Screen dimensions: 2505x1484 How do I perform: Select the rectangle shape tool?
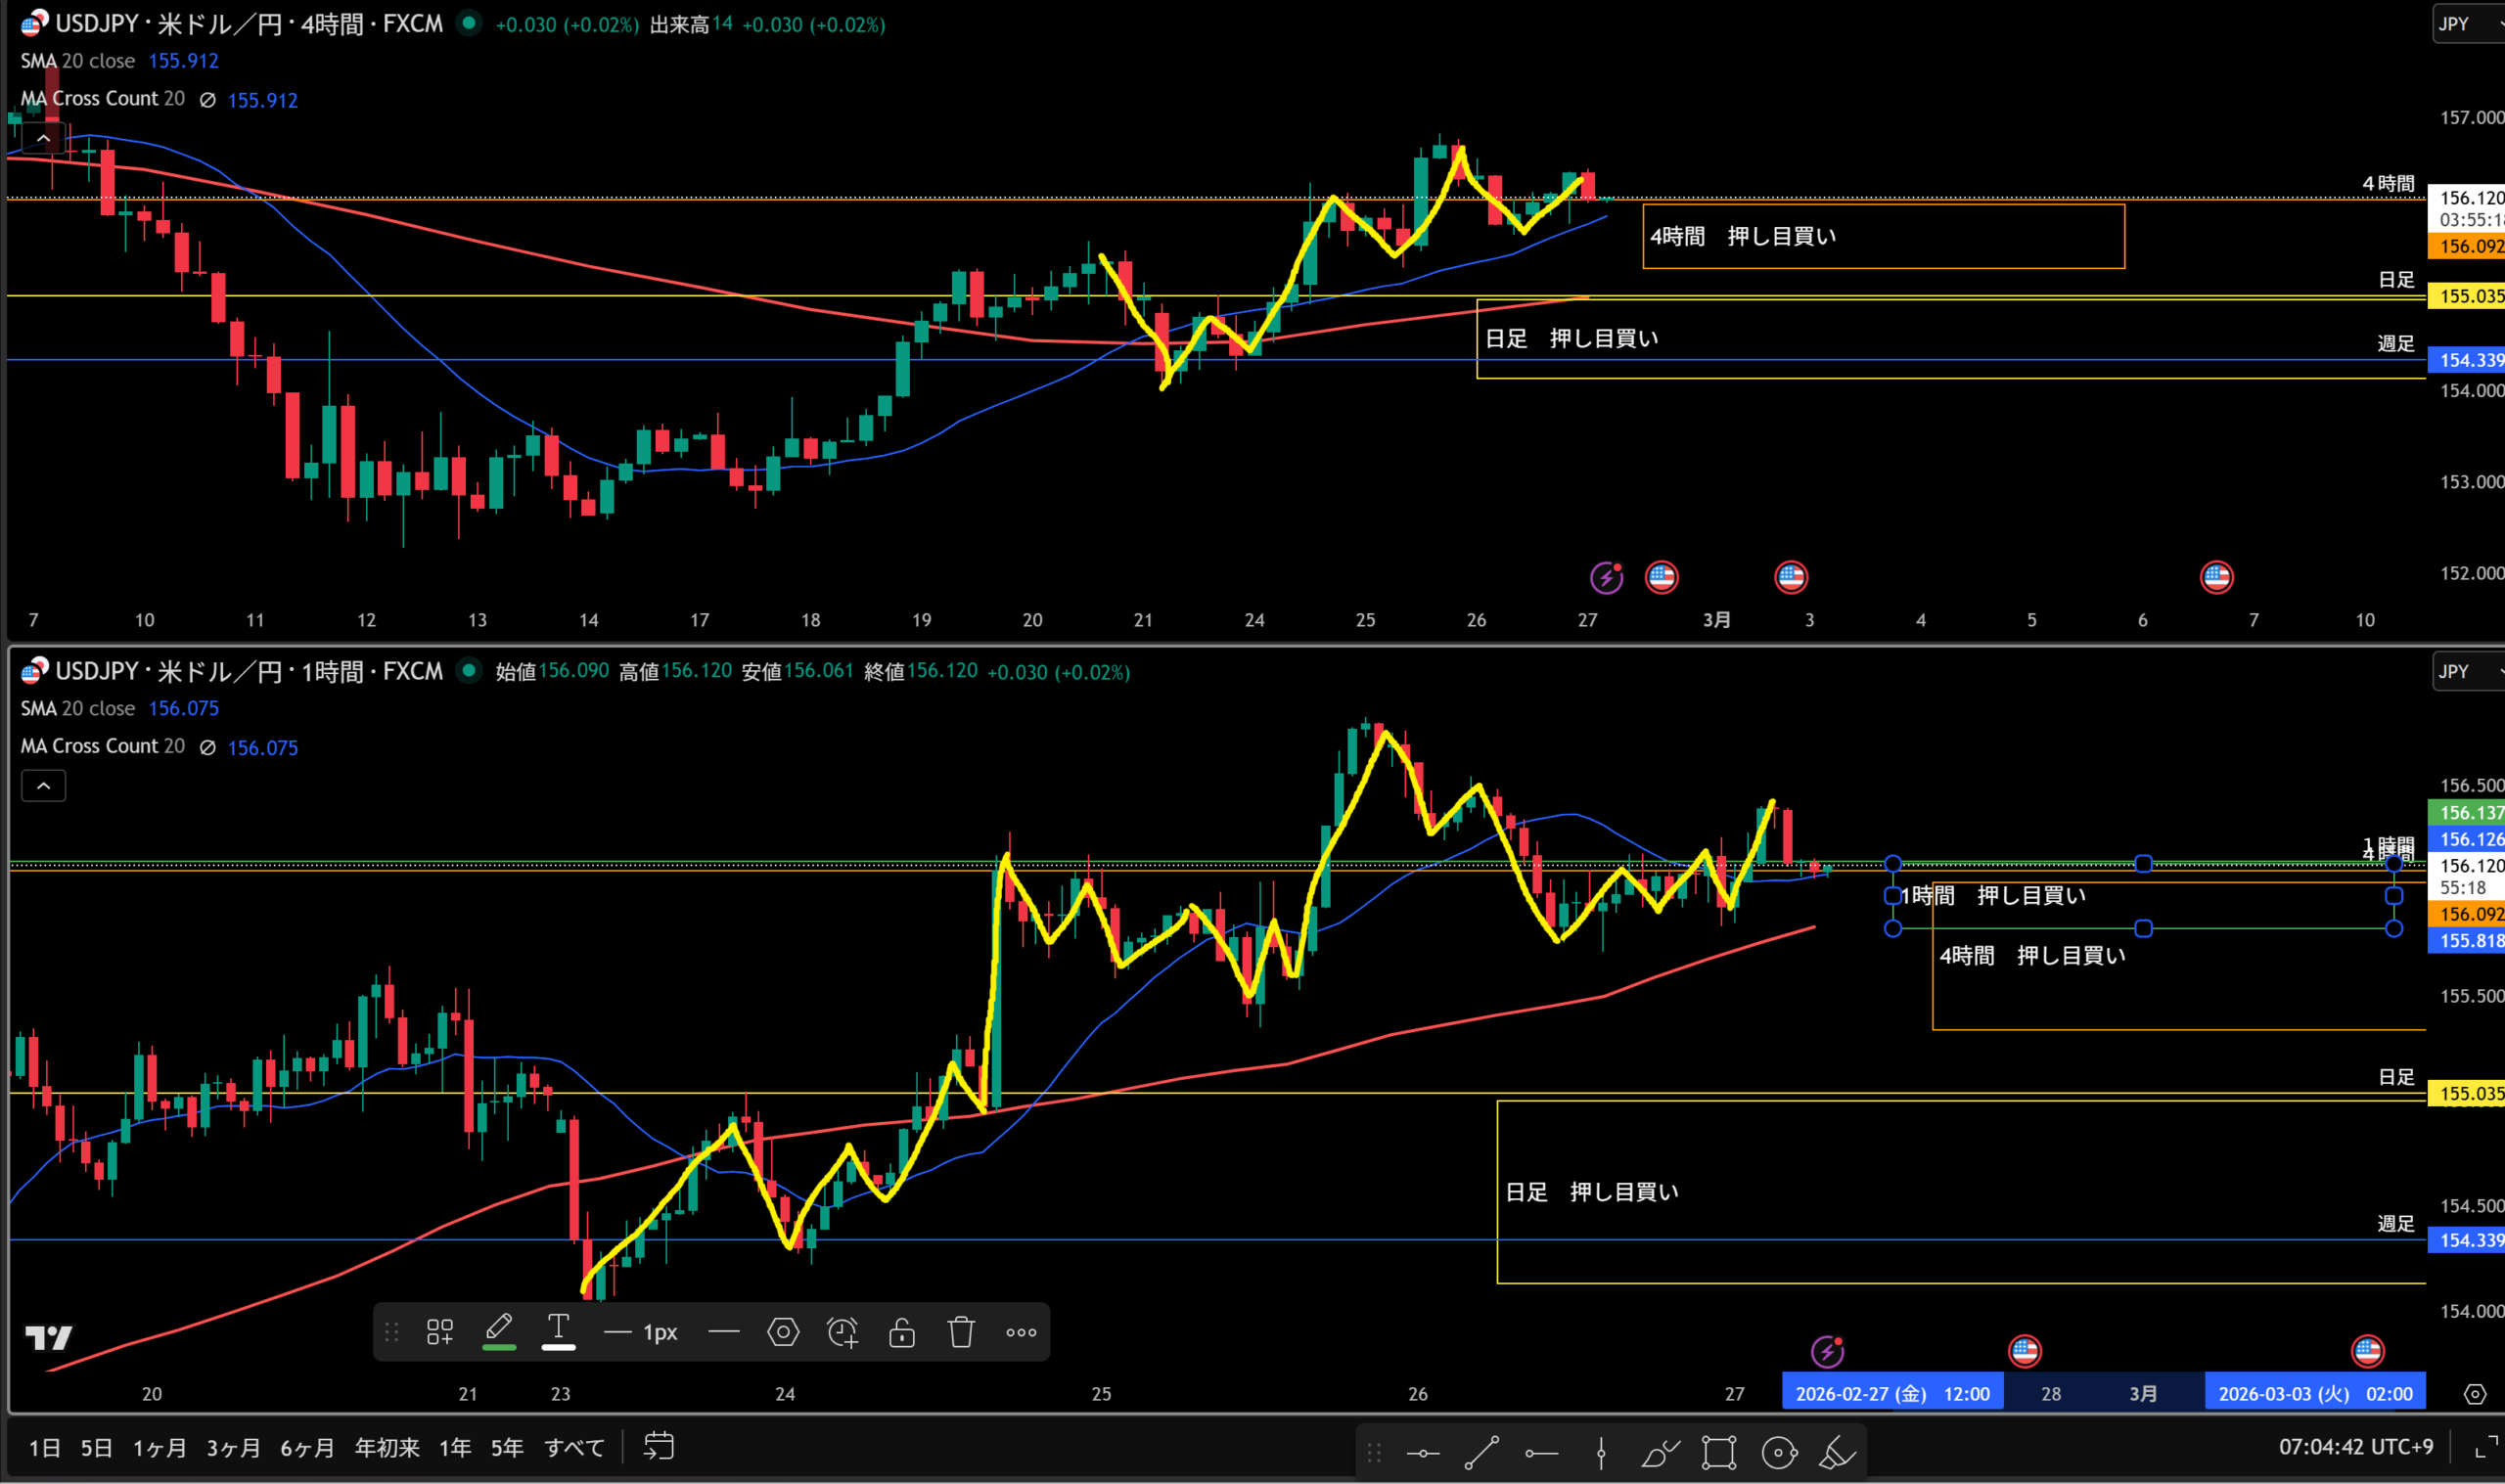(1719, 1452)
